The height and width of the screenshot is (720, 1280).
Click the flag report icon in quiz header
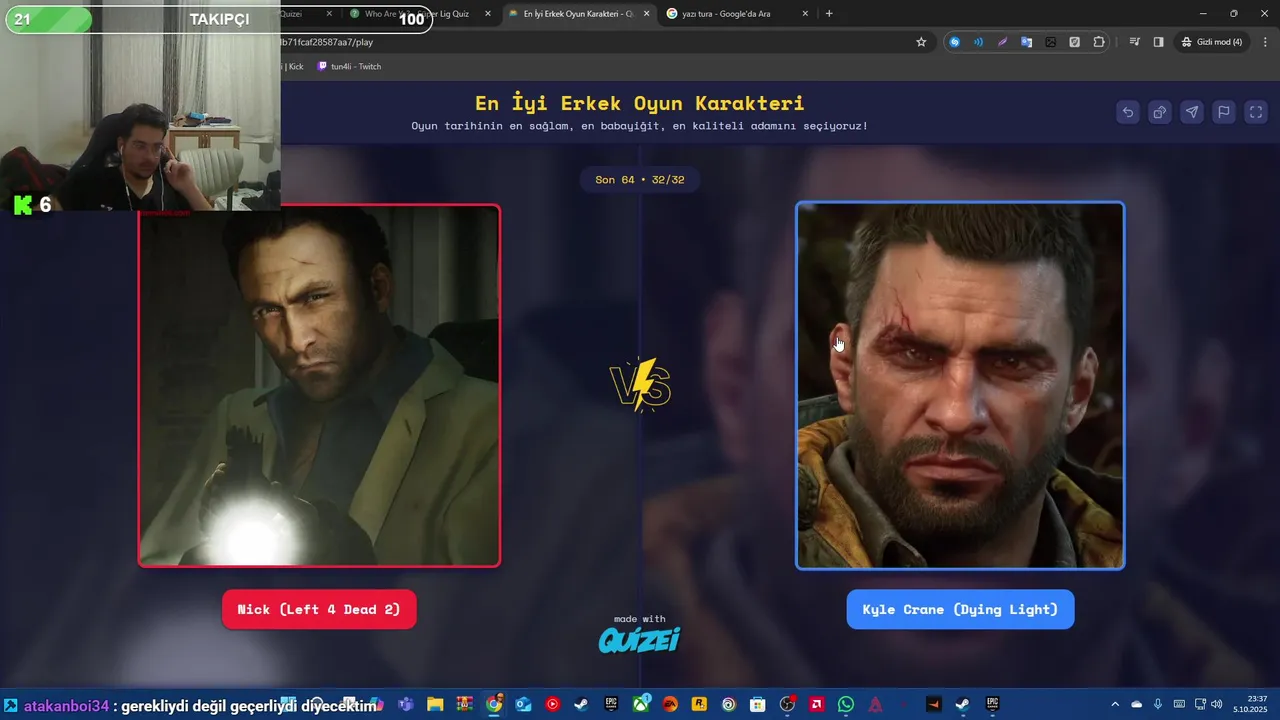[1224, 112]
